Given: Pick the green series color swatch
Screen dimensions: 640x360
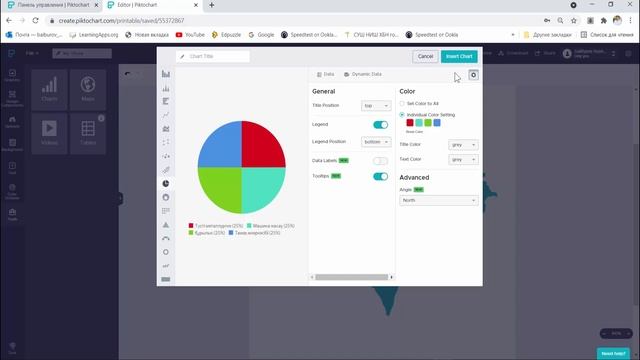Looking at the screenshot, I should (428, 122).
